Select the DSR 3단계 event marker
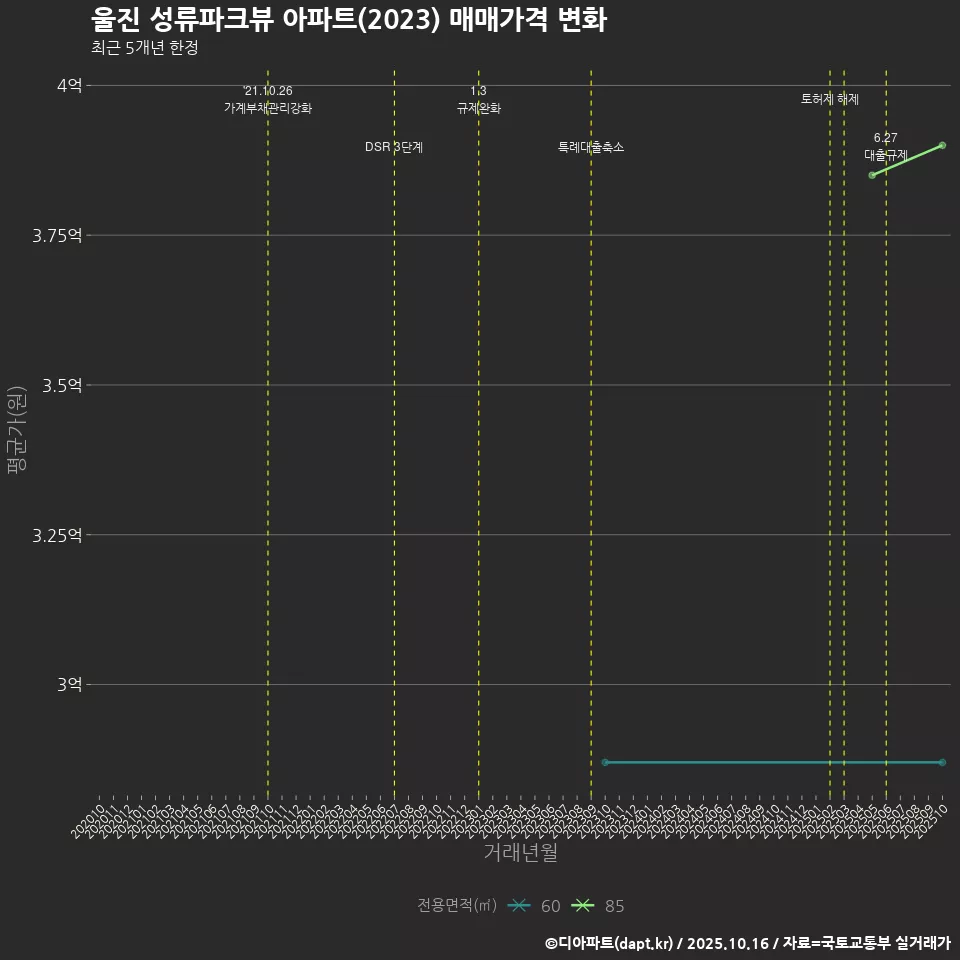 pyautogui.click(x=395, y=146)
